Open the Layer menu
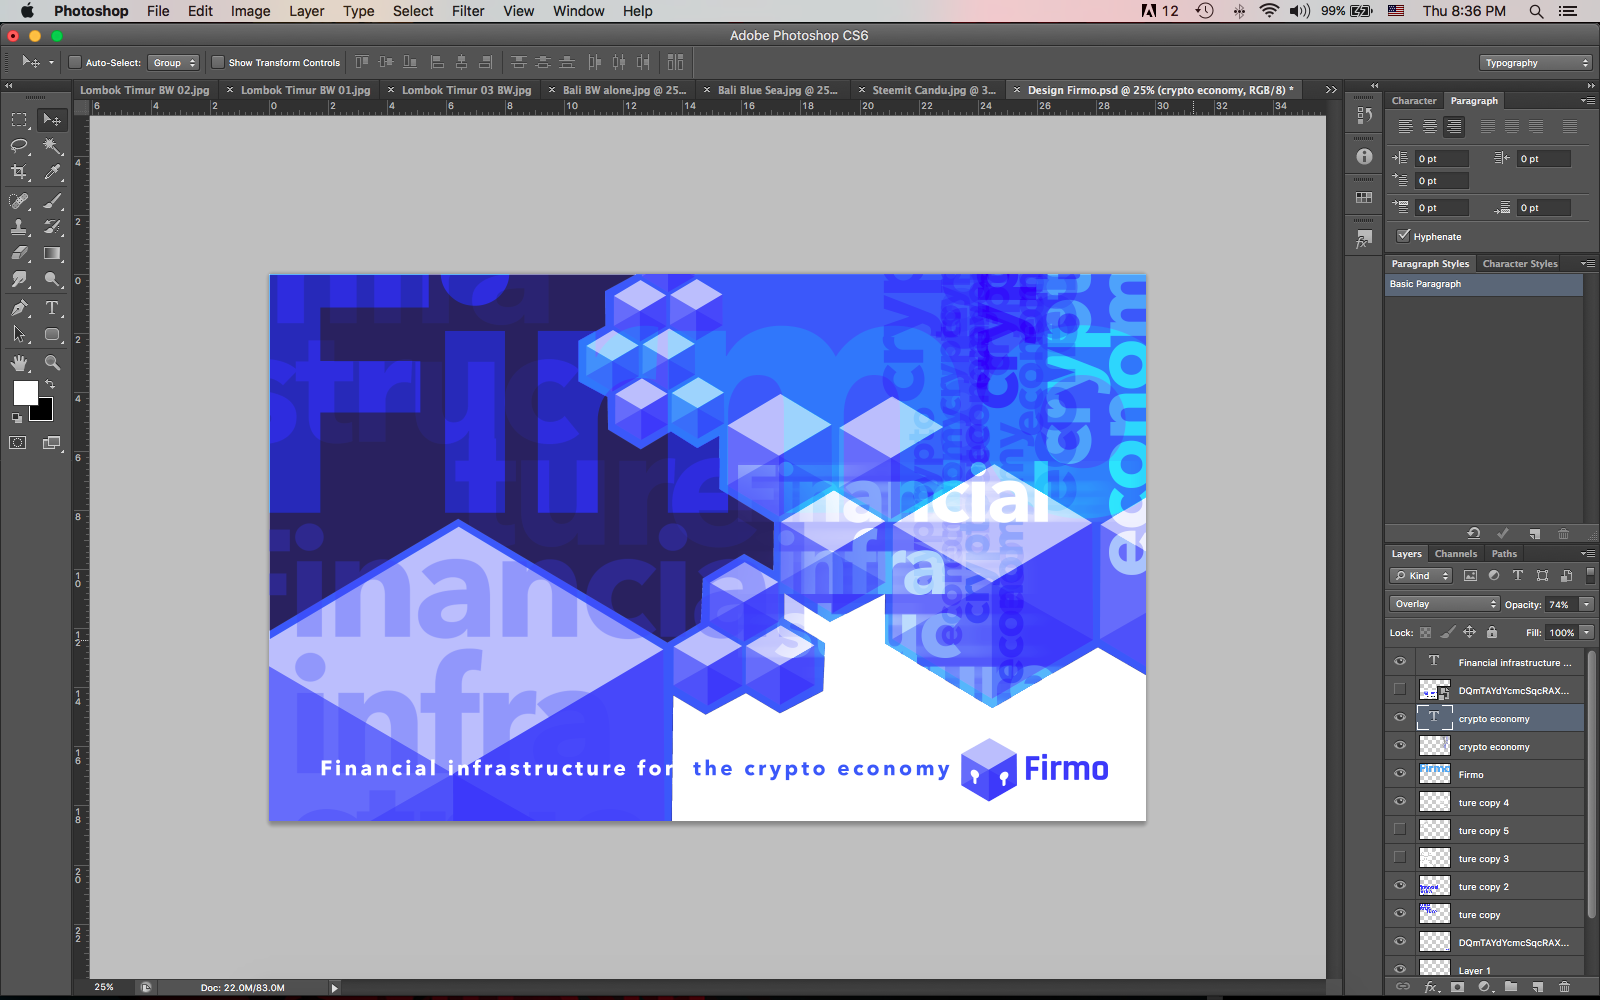Screen dimensions: 1600x1000 pyautogui.click(x=306, y=11)
